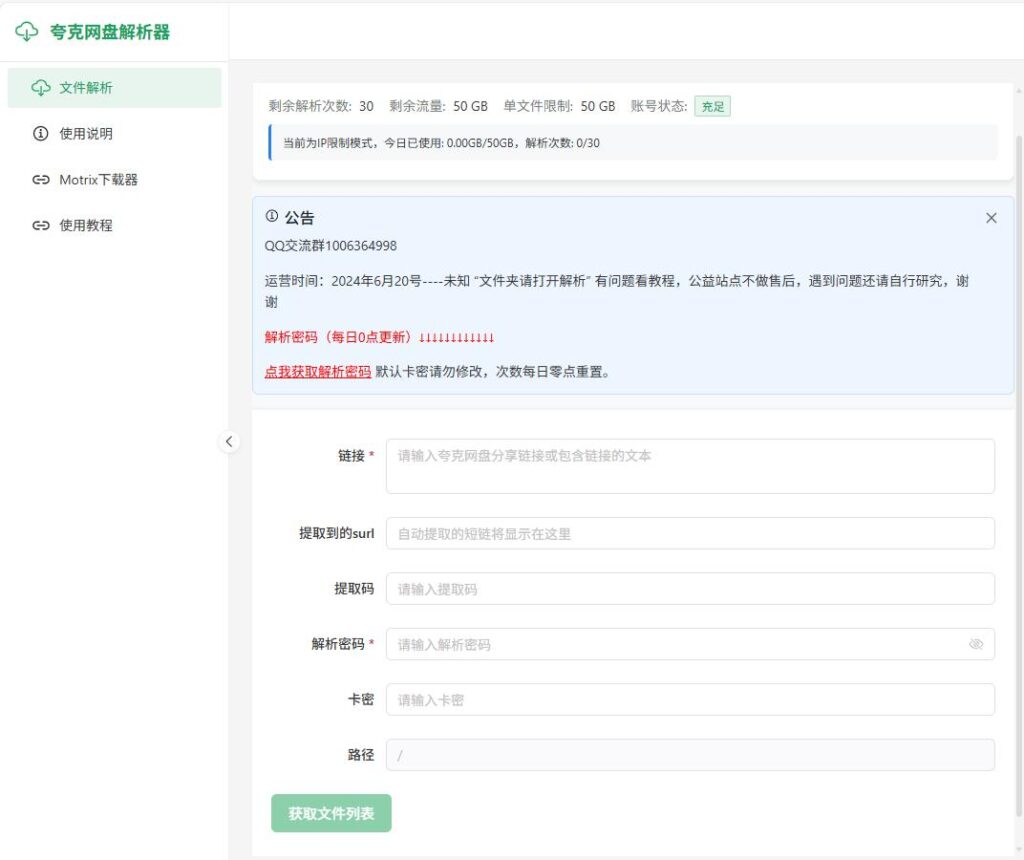
Task: Click the info icon next to 公告
Action: [x=272, y=216]
